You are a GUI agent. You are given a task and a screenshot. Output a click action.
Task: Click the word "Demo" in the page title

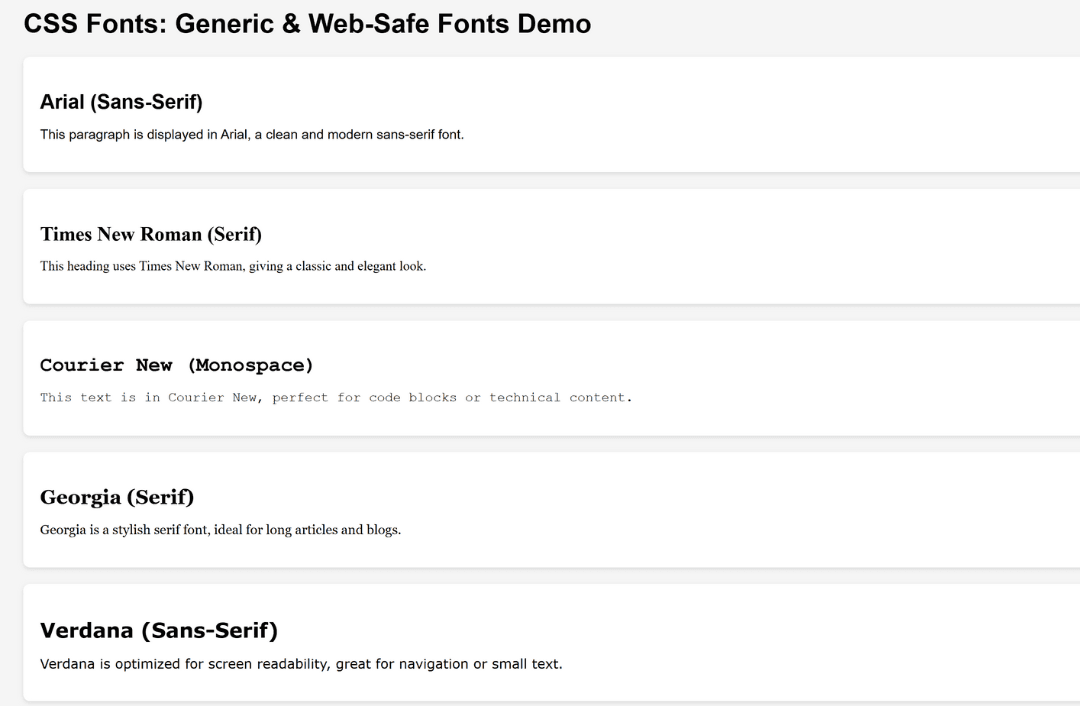(x=554, y=24)
